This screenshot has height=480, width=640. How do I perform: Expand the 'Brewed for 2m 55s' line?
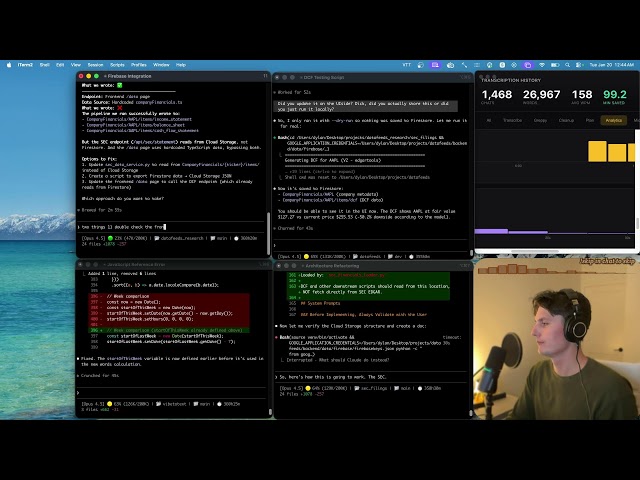tap(100, 210)
